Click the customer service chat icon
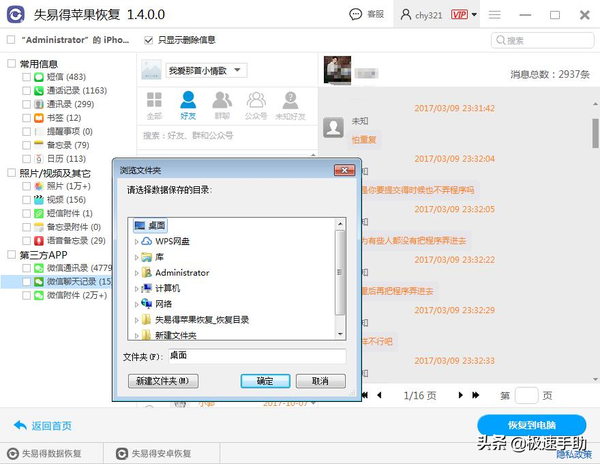Viewport: 600px width, 464px height. coord(355,15)
